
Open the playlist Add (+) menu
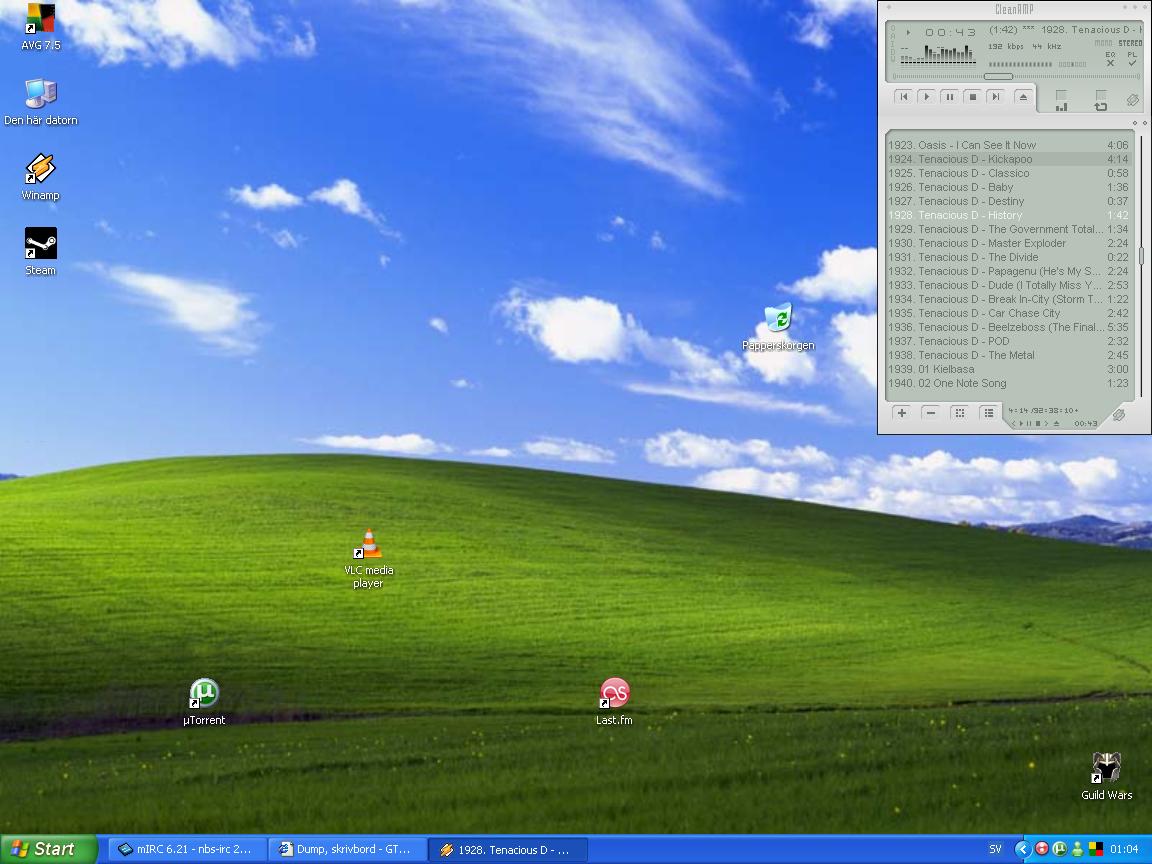pyautogui.click(x=901, y=413)
